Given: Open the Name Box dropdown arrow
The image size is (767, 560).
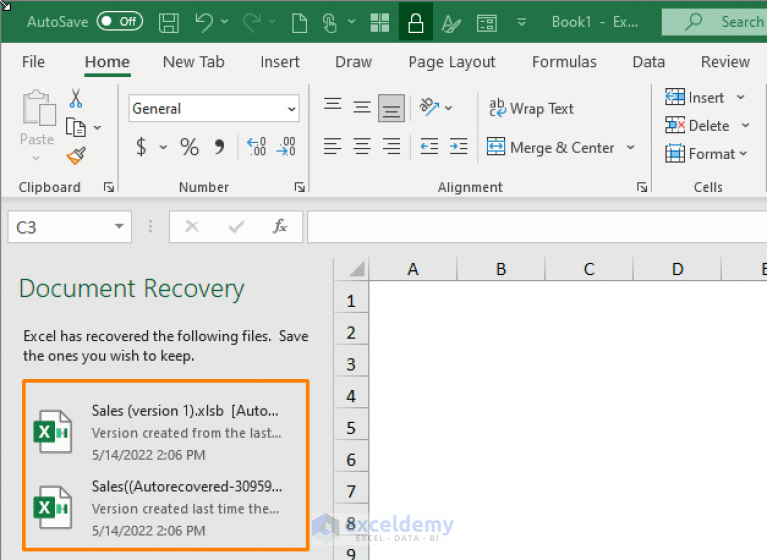Looking at the screenshot, I should click(x=119, y=226).
